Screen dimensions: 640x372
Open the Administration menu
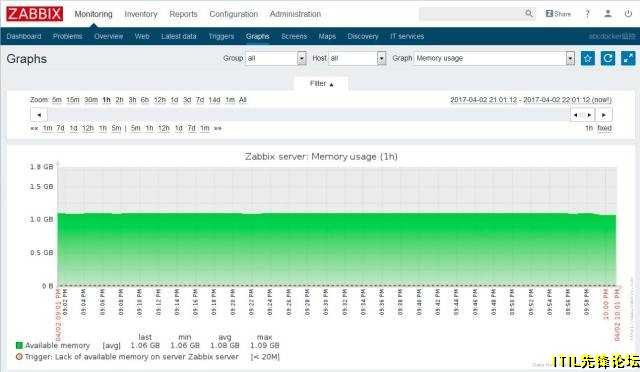point(295,14)
